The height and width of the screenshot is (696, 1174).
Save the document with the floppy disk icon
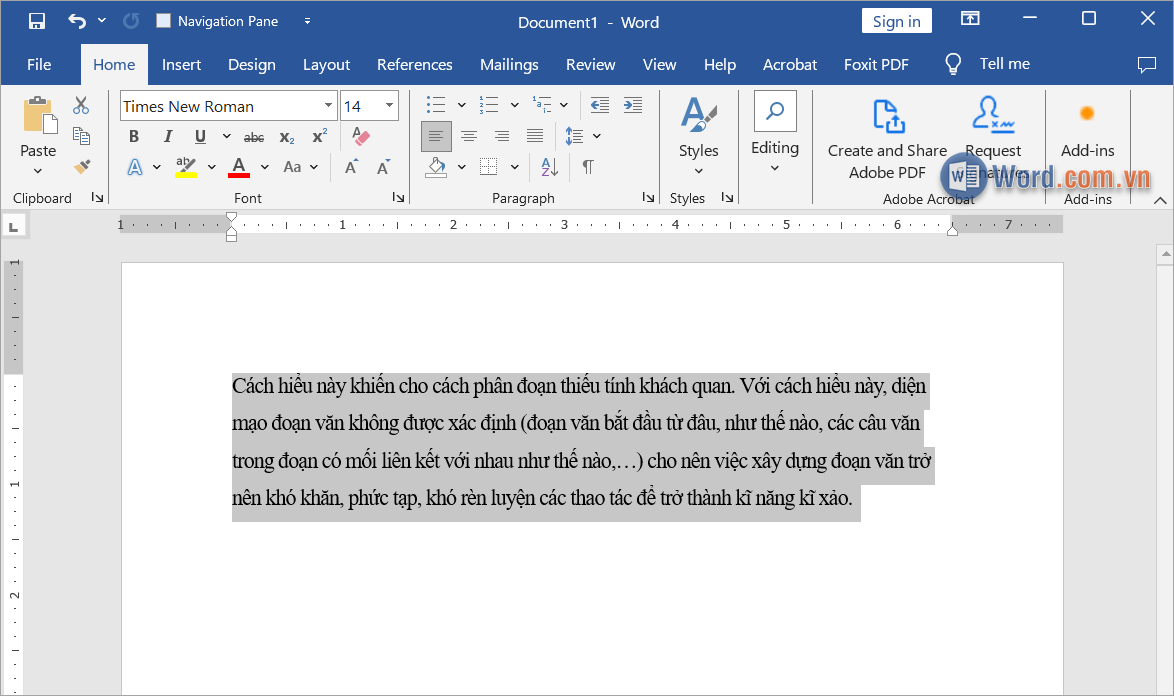point(37,21)
